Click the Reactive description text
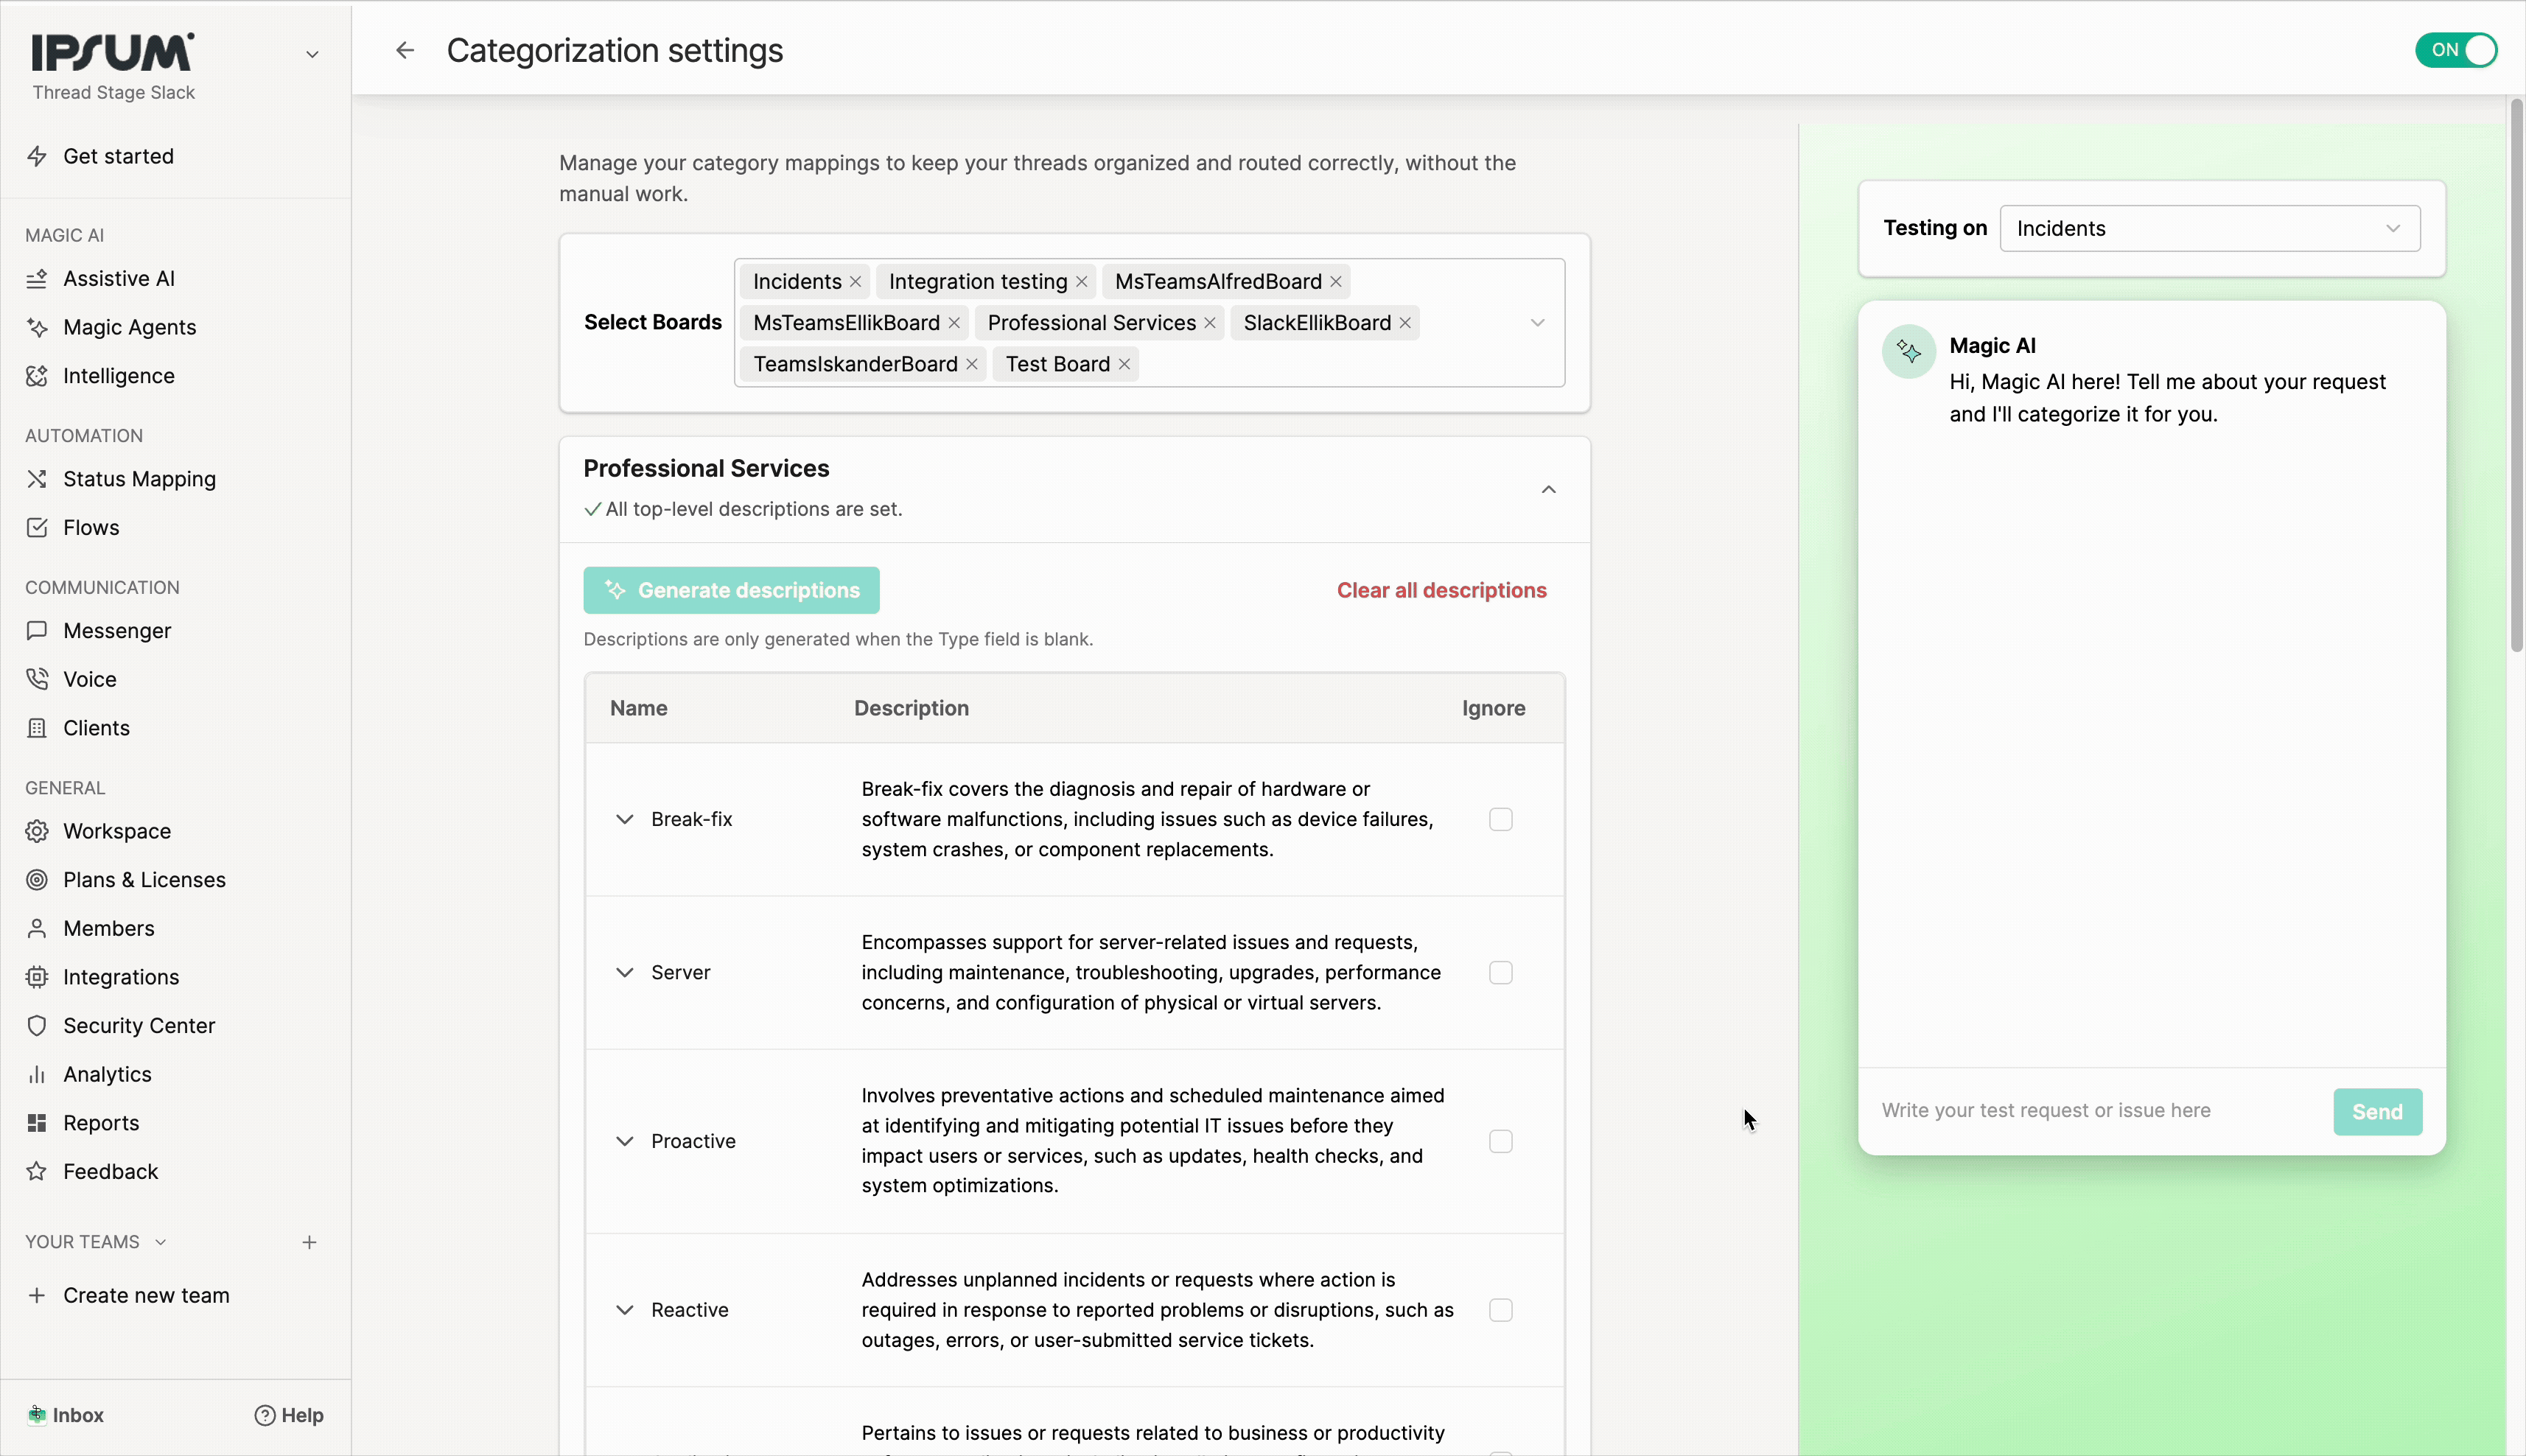2526x1456 pixels. (x=1158, y=1310)
